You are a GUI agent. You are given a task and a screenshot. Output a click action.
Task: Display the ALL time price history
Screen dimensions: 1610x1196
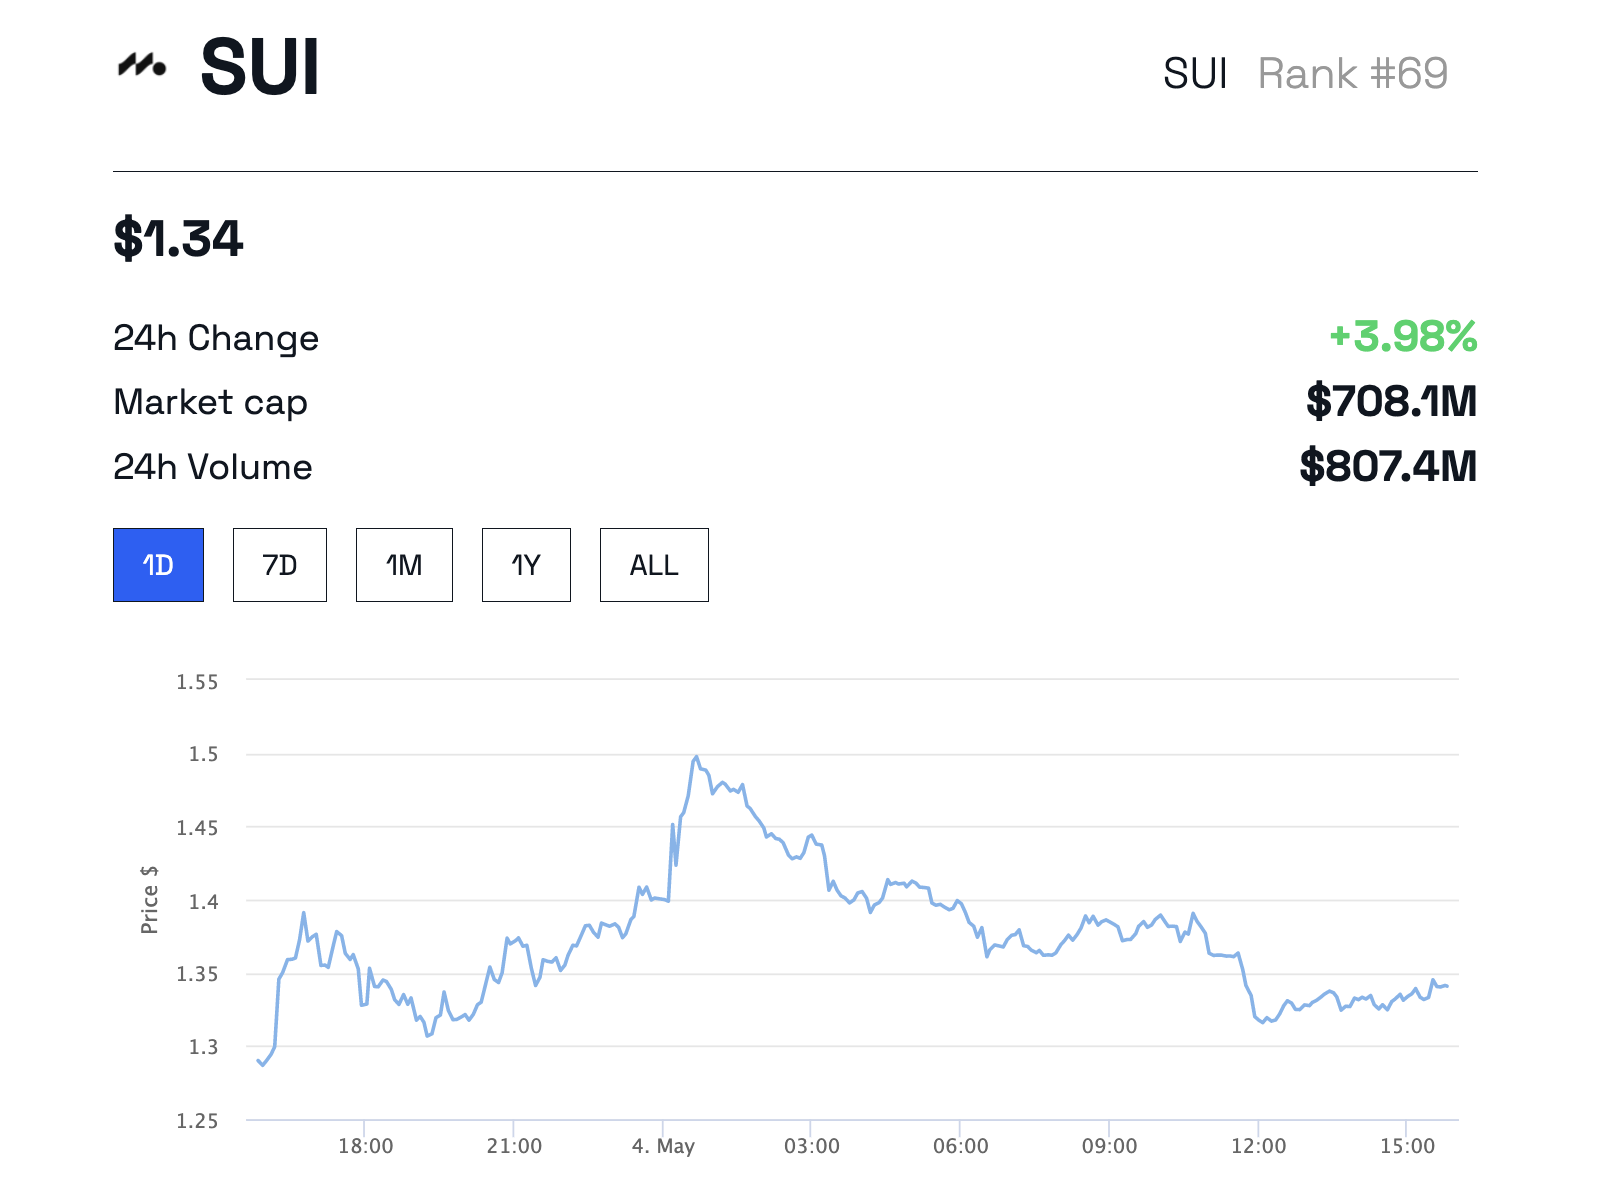pos(654,565)
